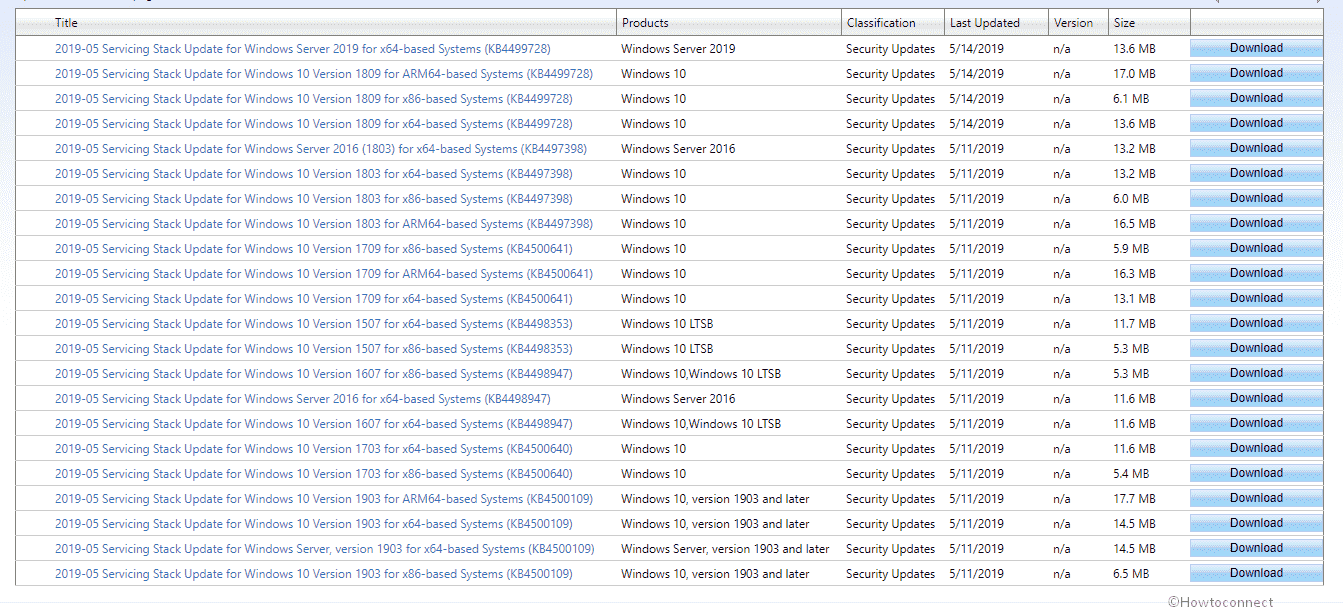Viewport: 1343px width, 611px height.
Task: Select the '16.5 MB' size cell
Action: pyautogui.click(x=1134, y=224)
